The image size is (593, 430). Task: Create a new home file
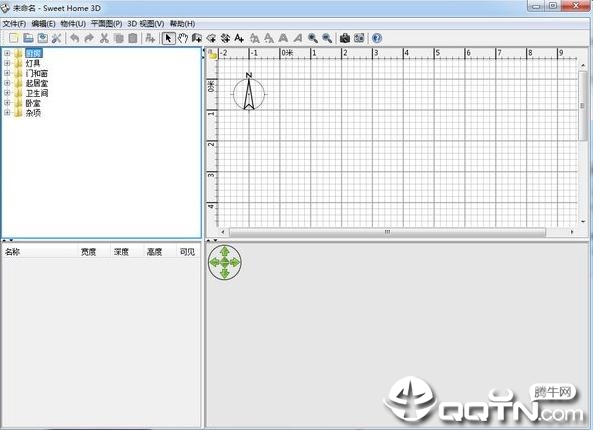click(14, 38)
